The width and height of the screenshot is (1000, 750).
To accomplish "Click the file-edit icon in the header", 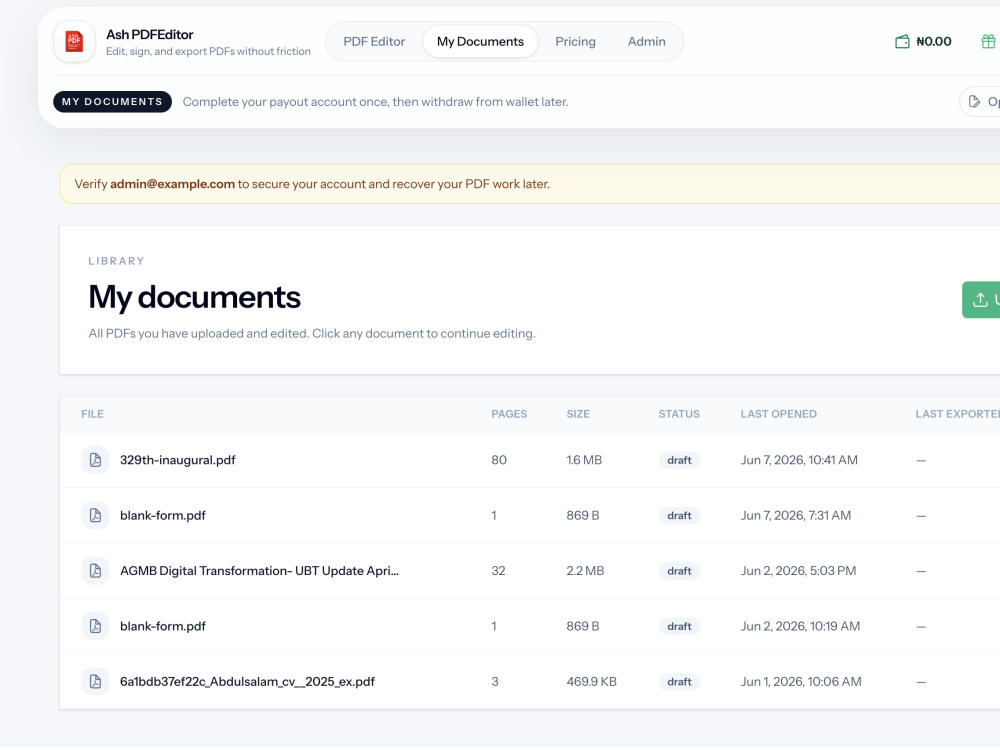I will pyautogui.click(x=974, y=101).
